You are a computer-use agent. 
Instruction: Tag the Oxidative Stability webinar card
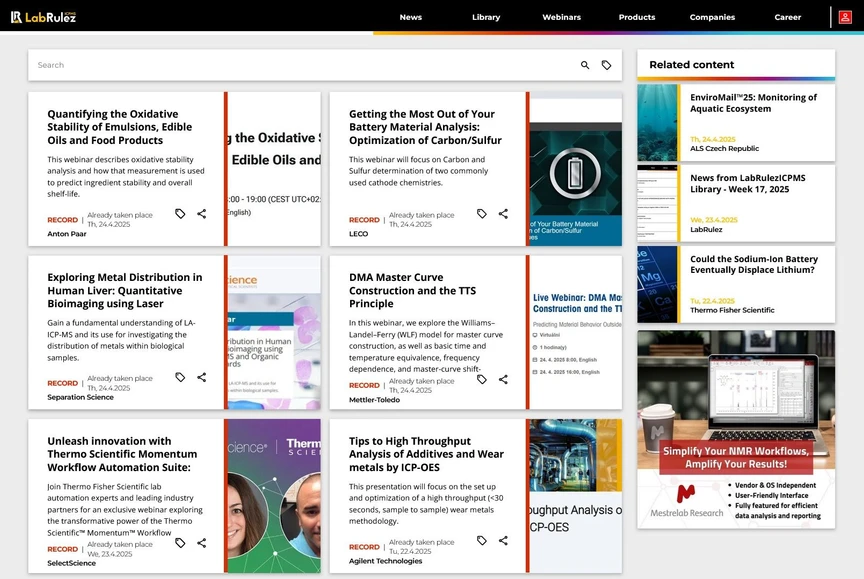pyautogui.click(x=180, y=214)
